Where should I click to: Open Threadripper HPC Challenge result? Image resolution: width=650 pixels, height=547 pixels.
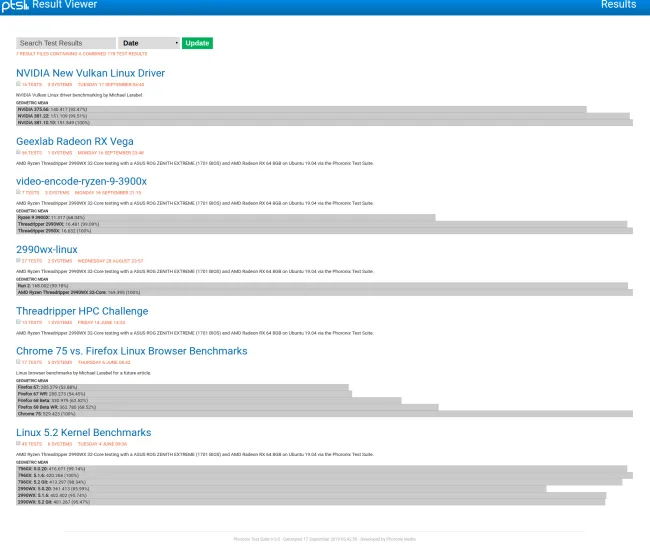(x=82, y=311)
